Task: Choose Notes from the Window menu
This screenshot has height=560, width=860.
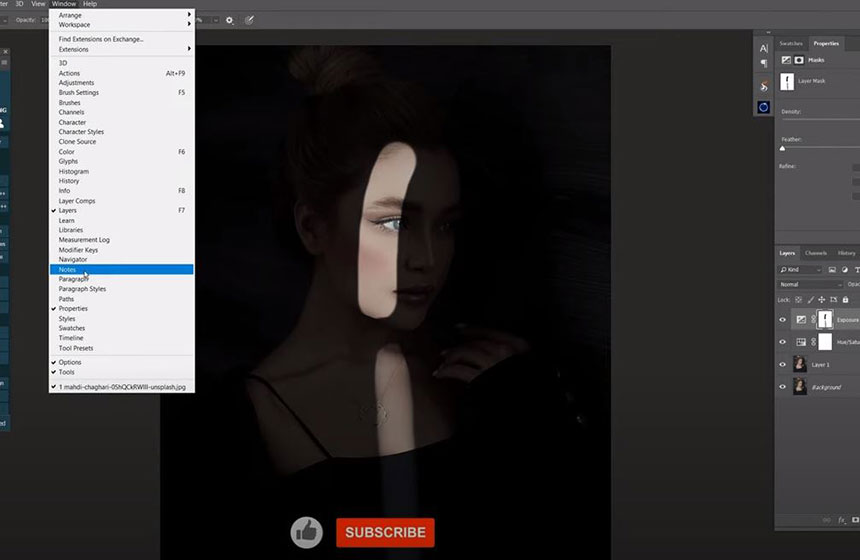Action: pyautogui.click(x=68, y=269)
